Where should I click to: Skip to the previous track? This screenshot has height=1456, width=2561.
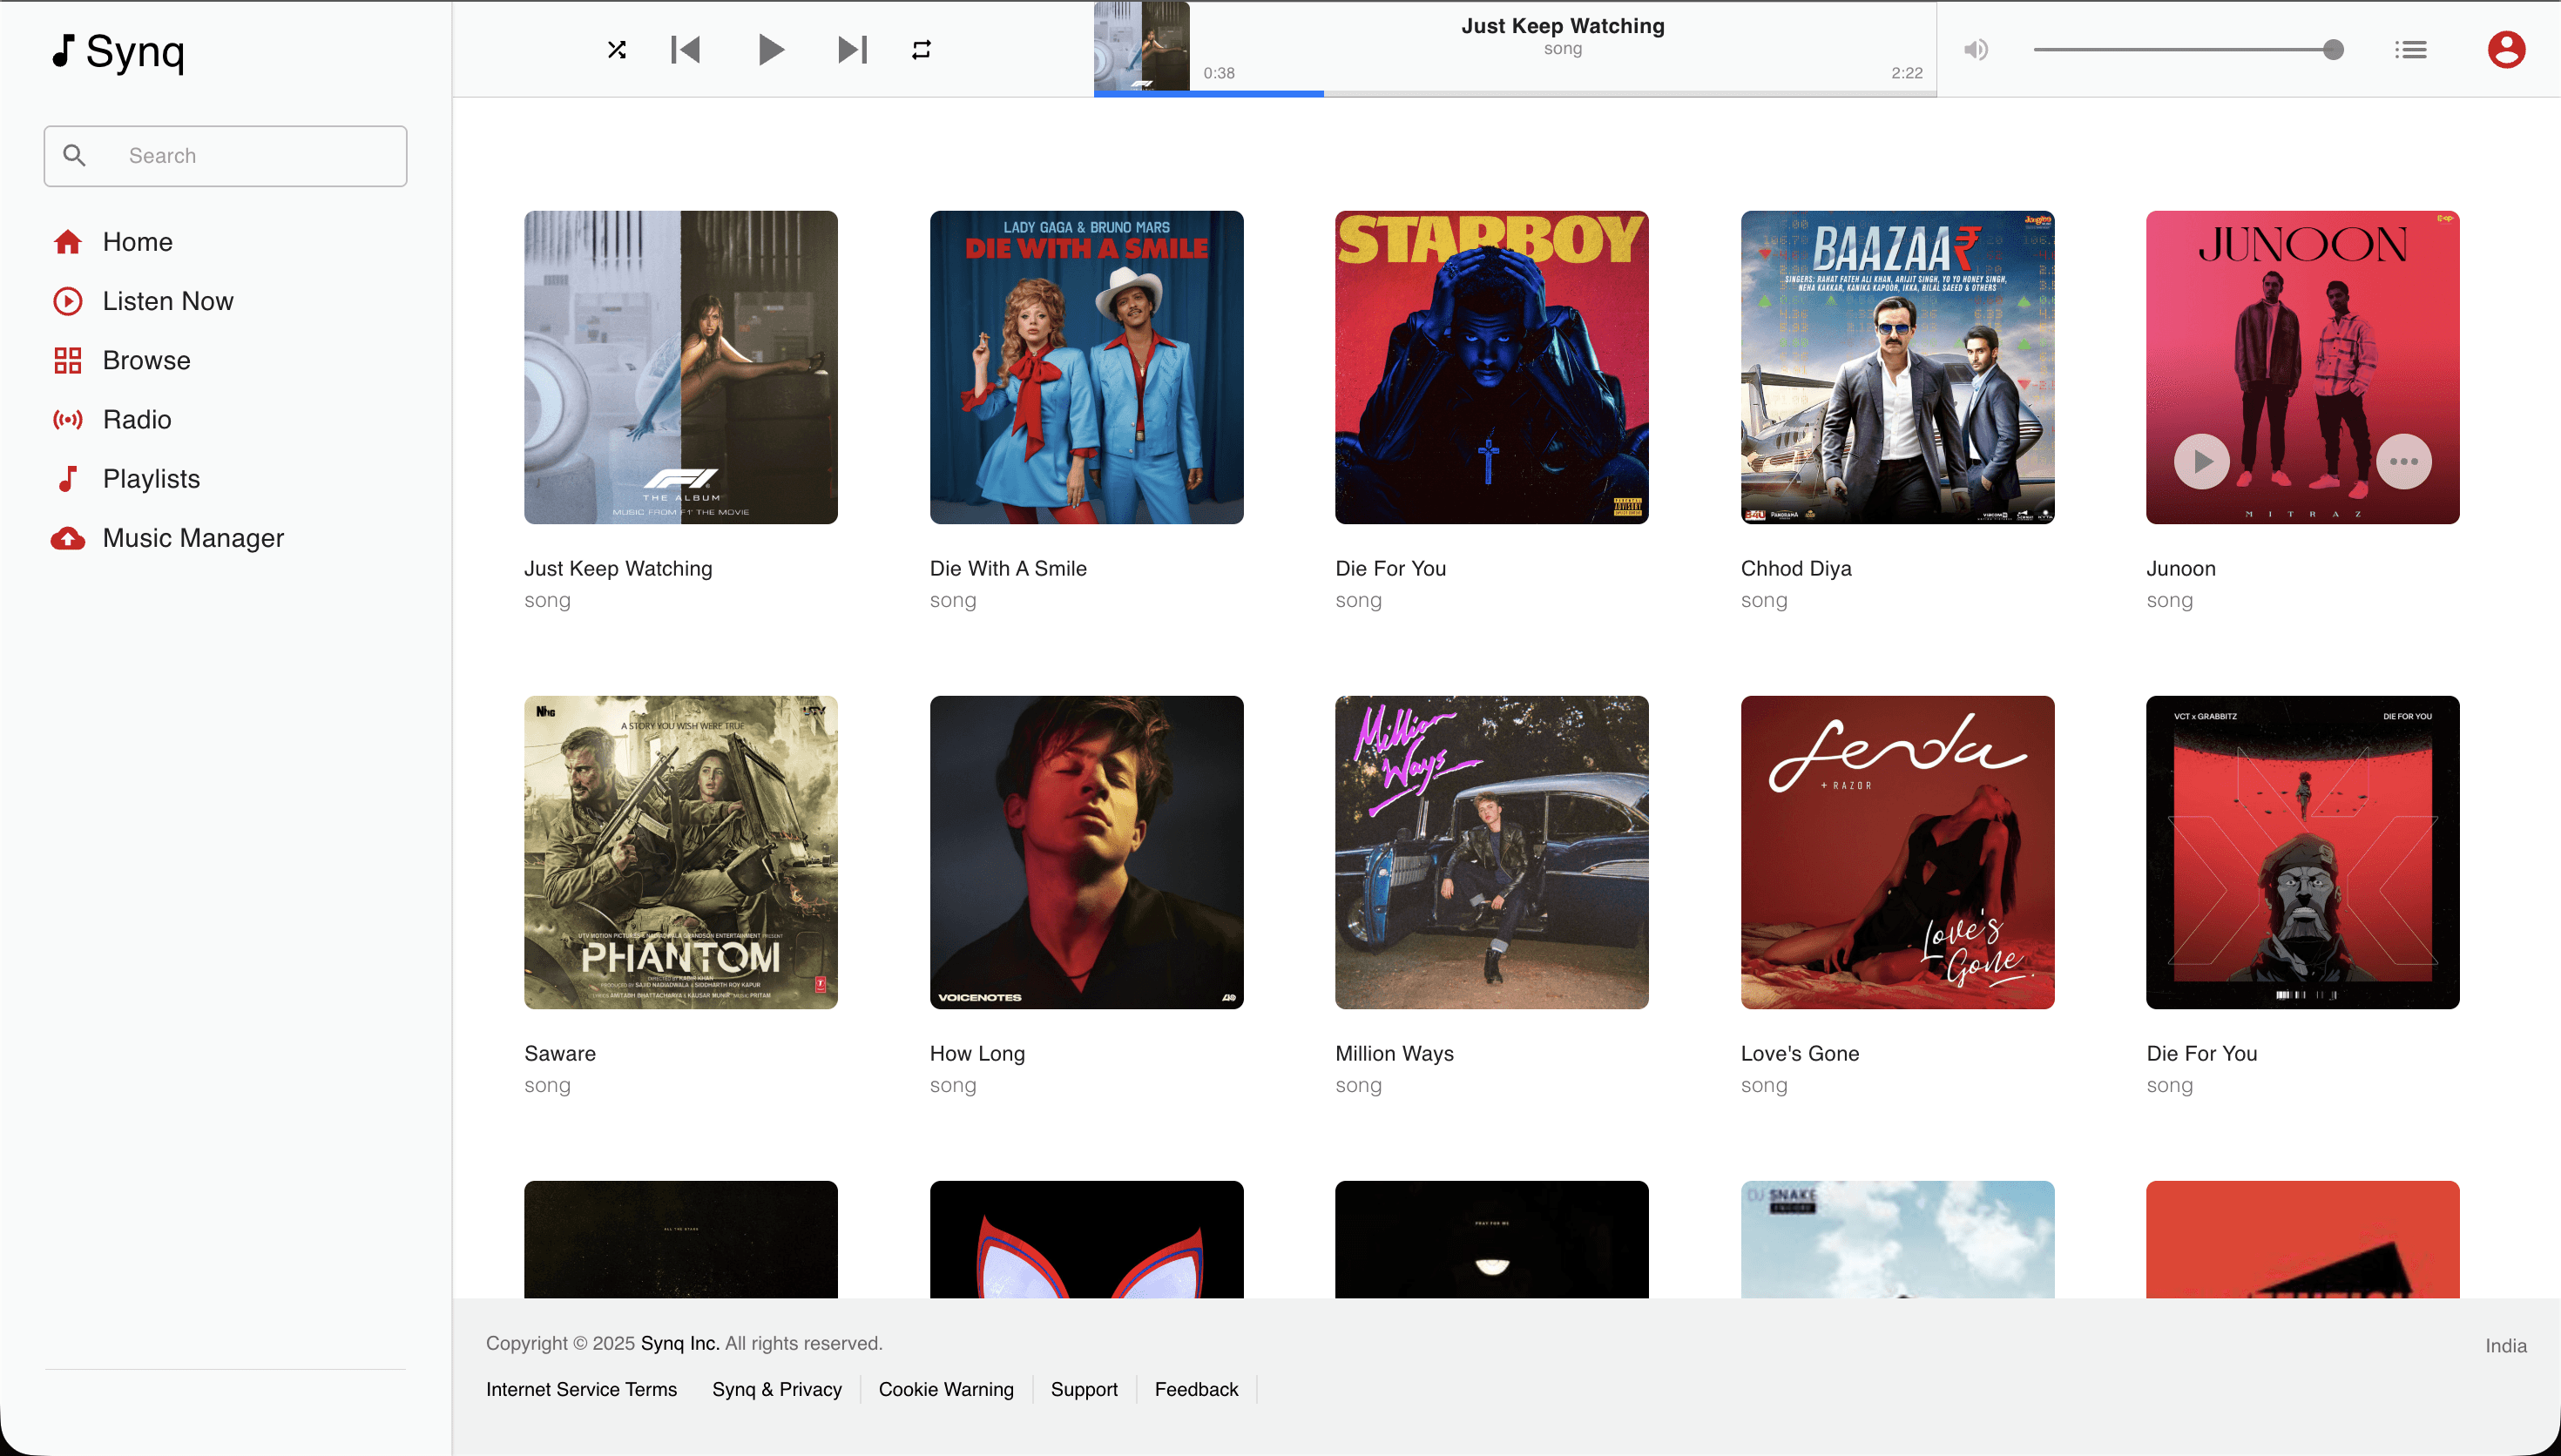pos(686,49)
